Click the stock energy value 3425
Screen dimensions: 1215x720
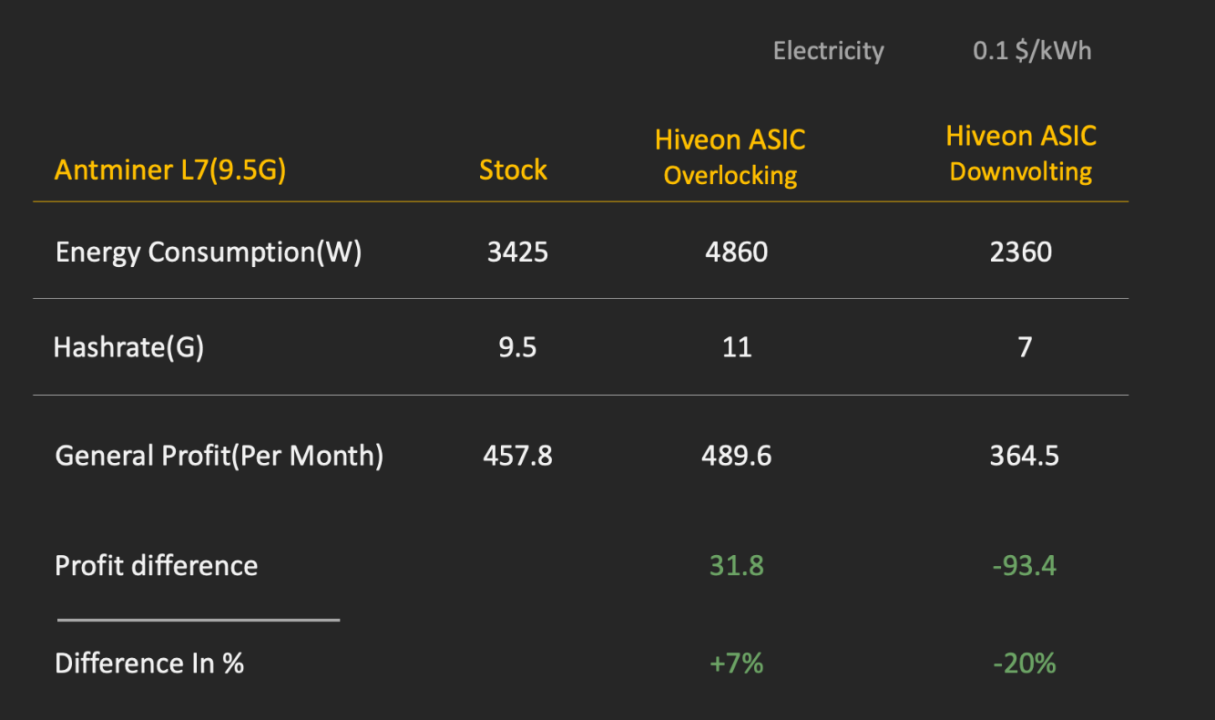coord(517,252)
